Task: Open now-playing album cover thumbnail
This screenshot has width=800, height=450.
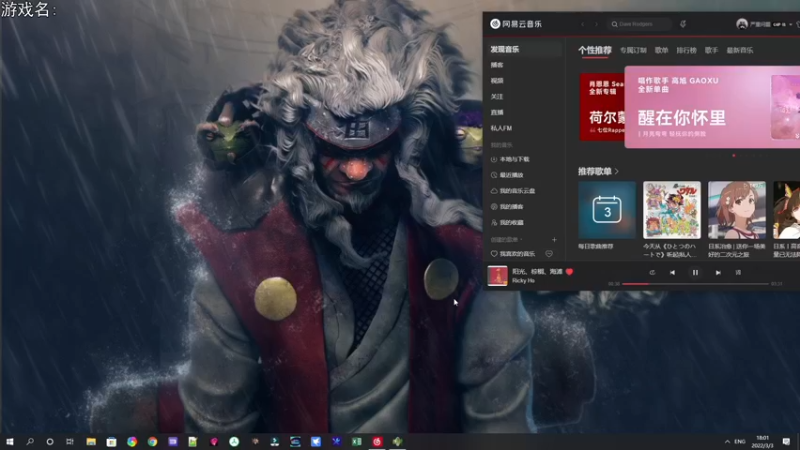Action: [497, 276]
